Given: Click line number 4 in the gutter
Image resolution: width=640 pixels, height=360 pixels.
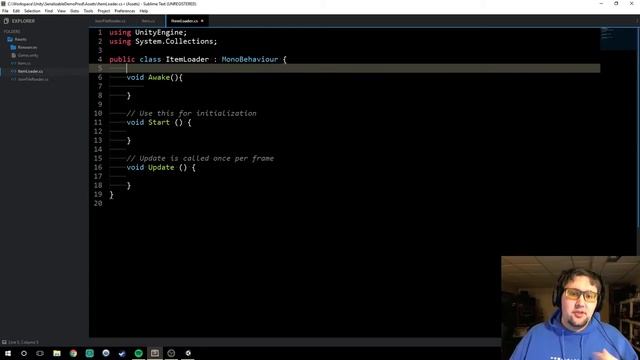Looking at the screenshot, I should tap(100, 59).
